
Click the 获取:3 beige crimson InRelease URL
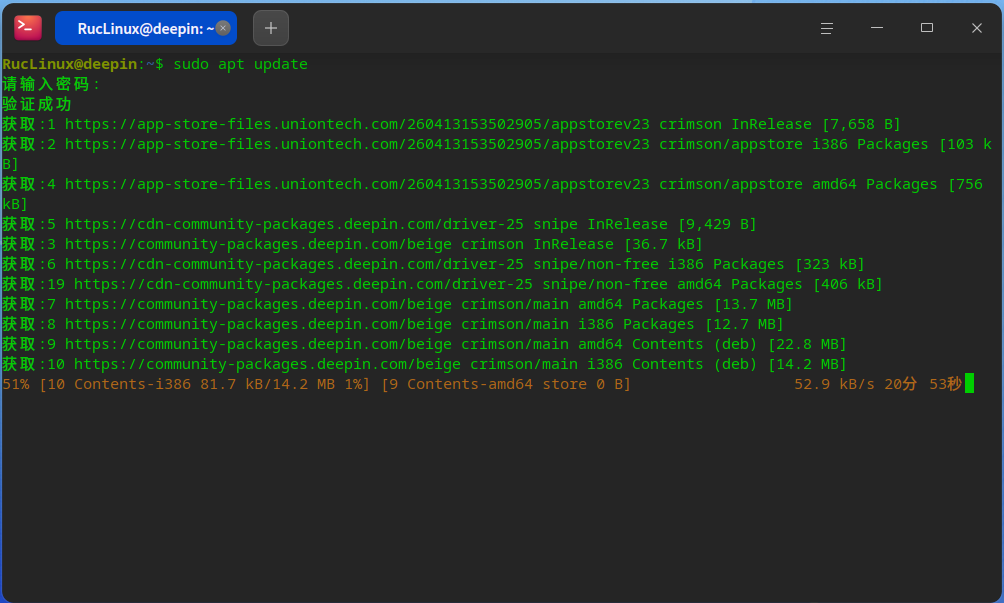coord(258,245)
